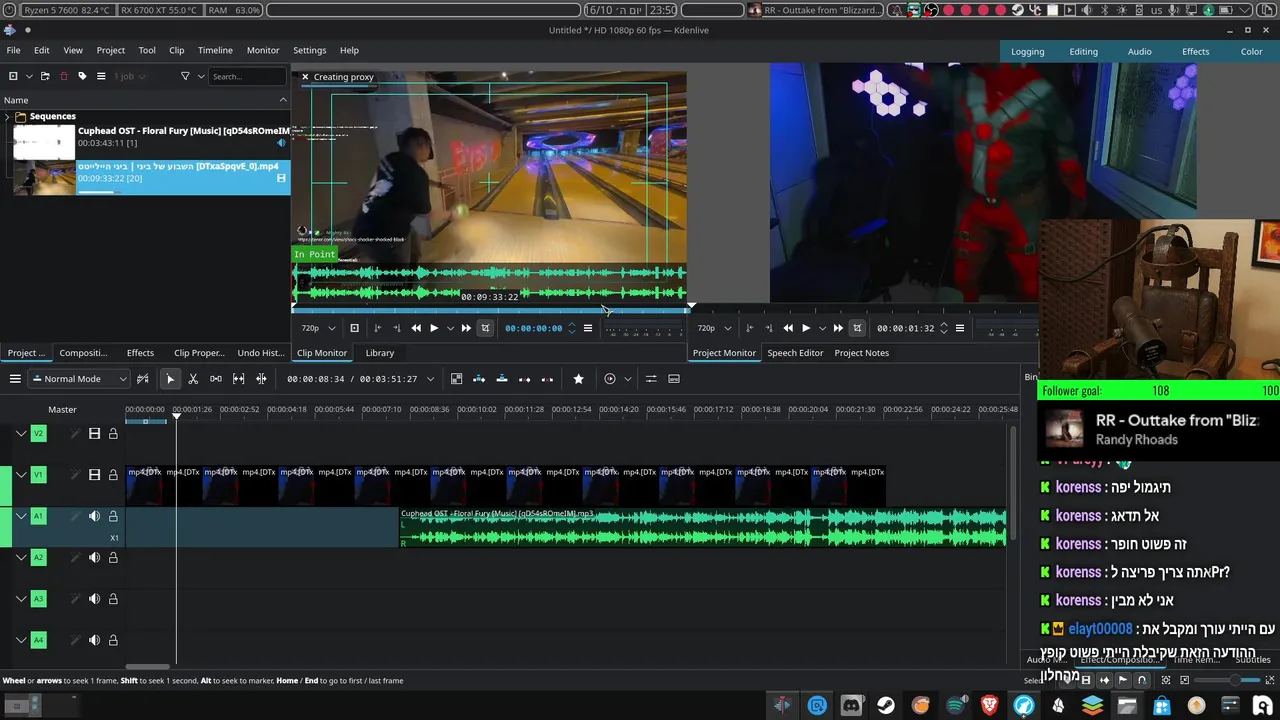
Task: Play the project monitor
Action: 806,328
